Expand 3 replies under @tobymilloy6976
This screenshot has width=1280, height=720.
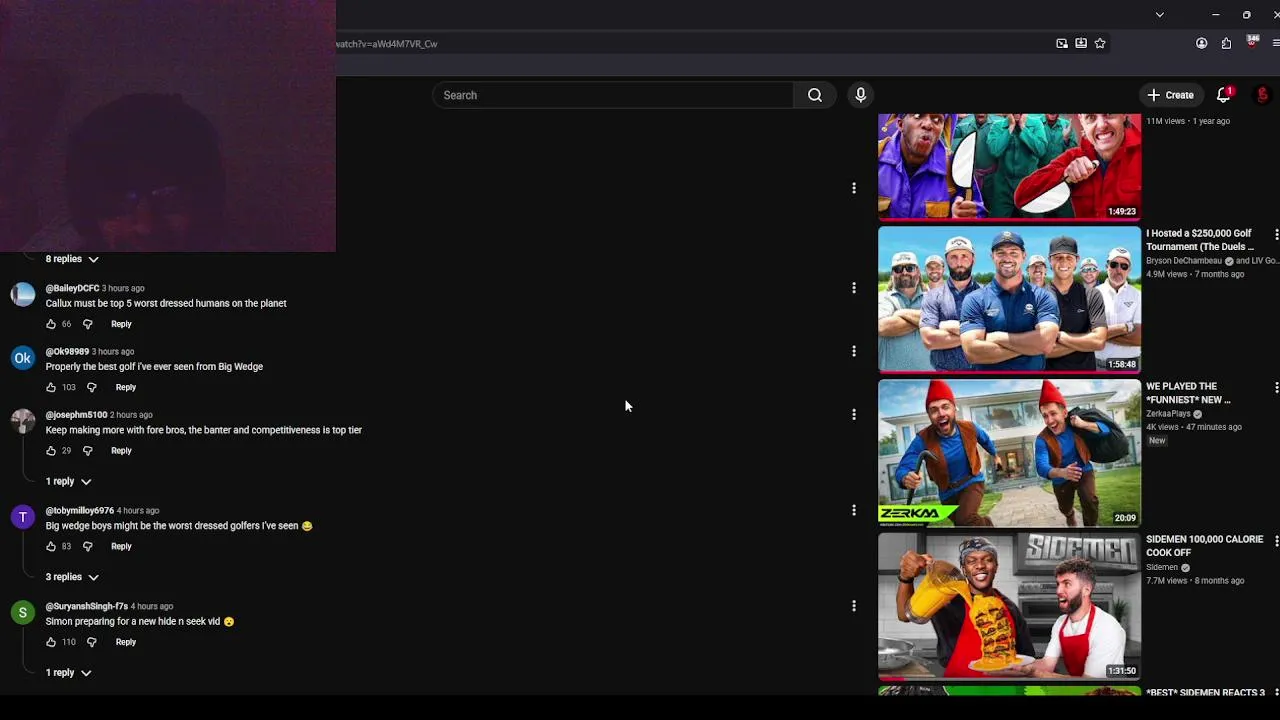click(x=72, y=577)
